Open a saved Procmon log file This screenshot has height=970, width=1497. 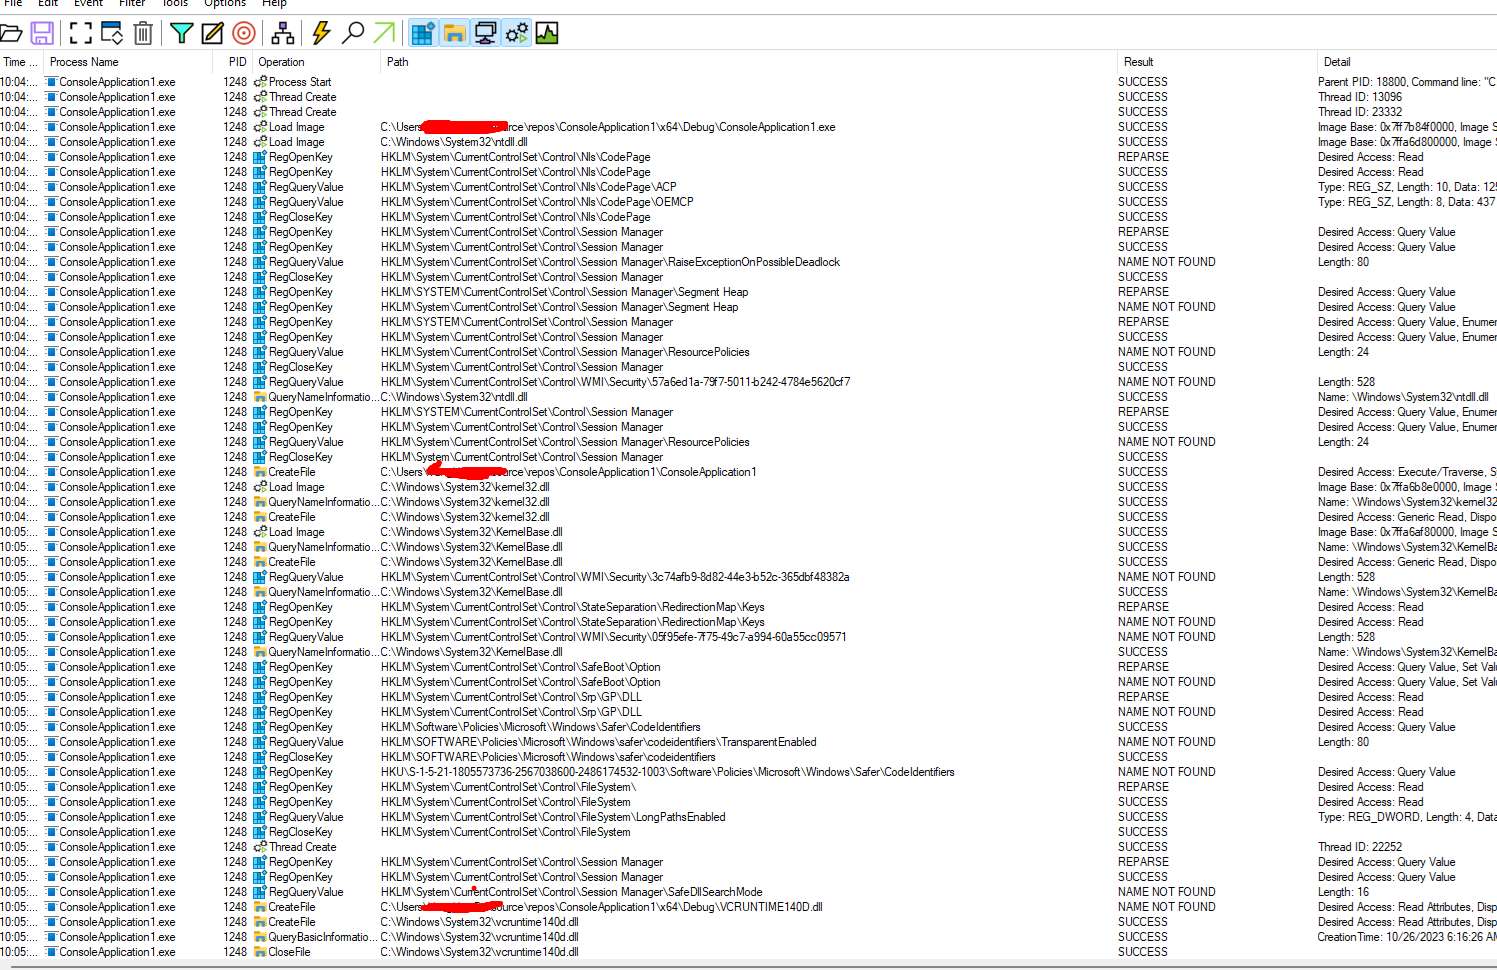[13, 33]
